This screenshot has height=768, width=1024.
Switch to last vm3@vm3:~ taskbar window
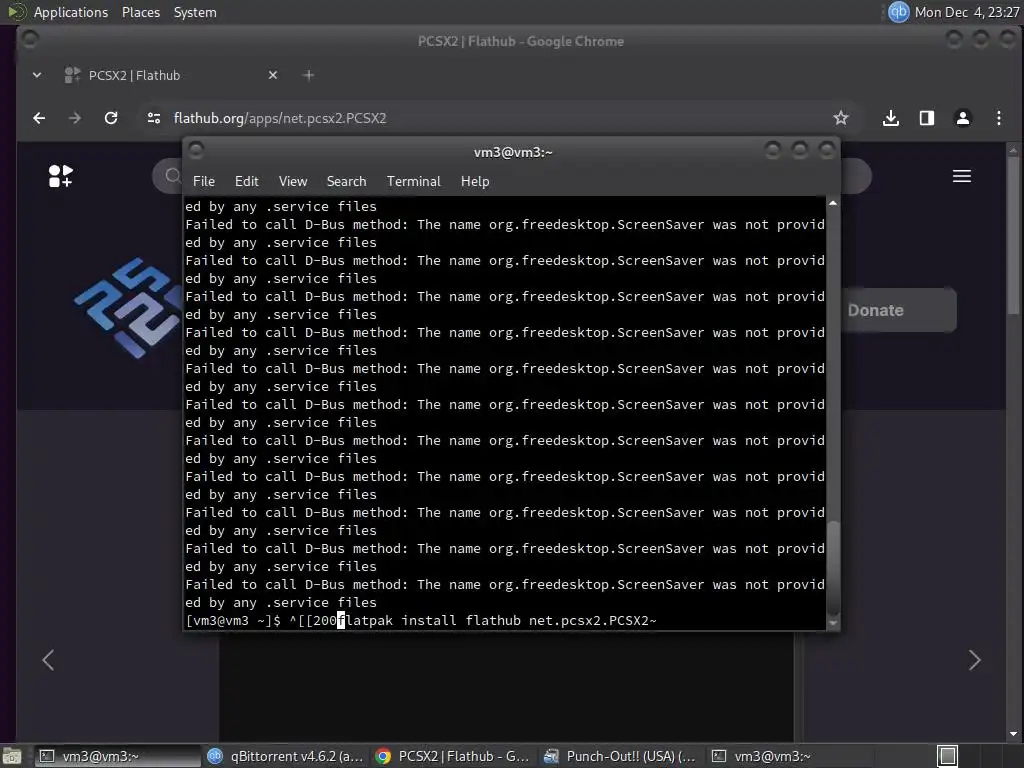coord(788,756)
